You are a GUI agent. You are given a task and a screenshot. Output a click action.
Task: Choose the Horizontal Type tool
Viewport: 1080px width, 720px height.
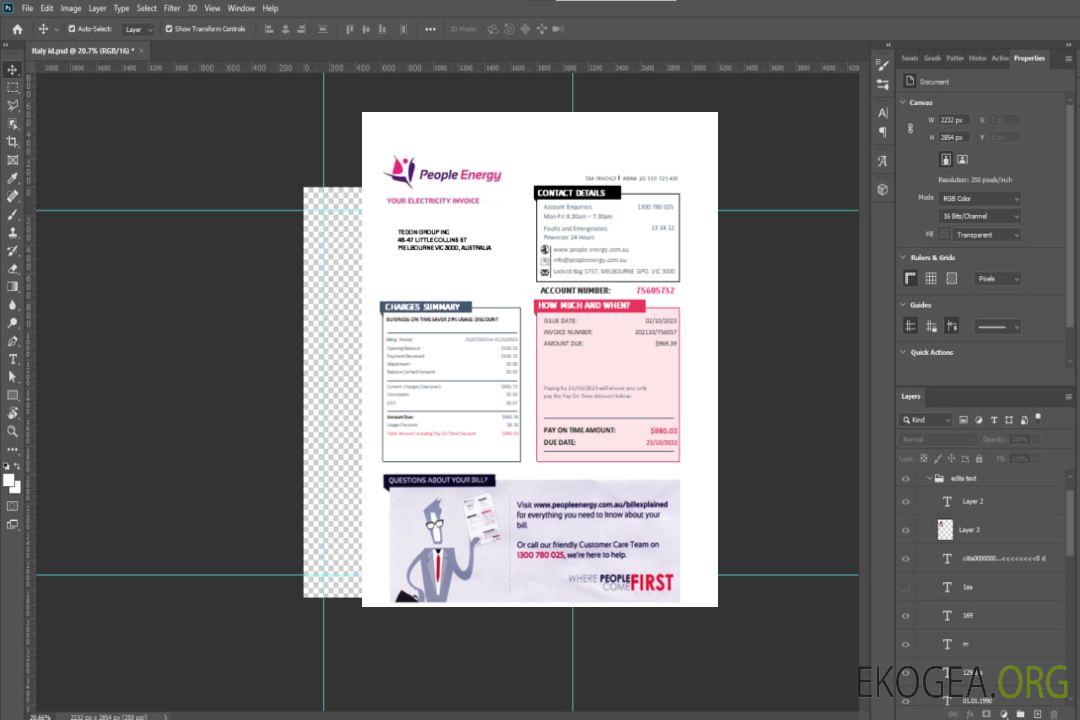13,359
